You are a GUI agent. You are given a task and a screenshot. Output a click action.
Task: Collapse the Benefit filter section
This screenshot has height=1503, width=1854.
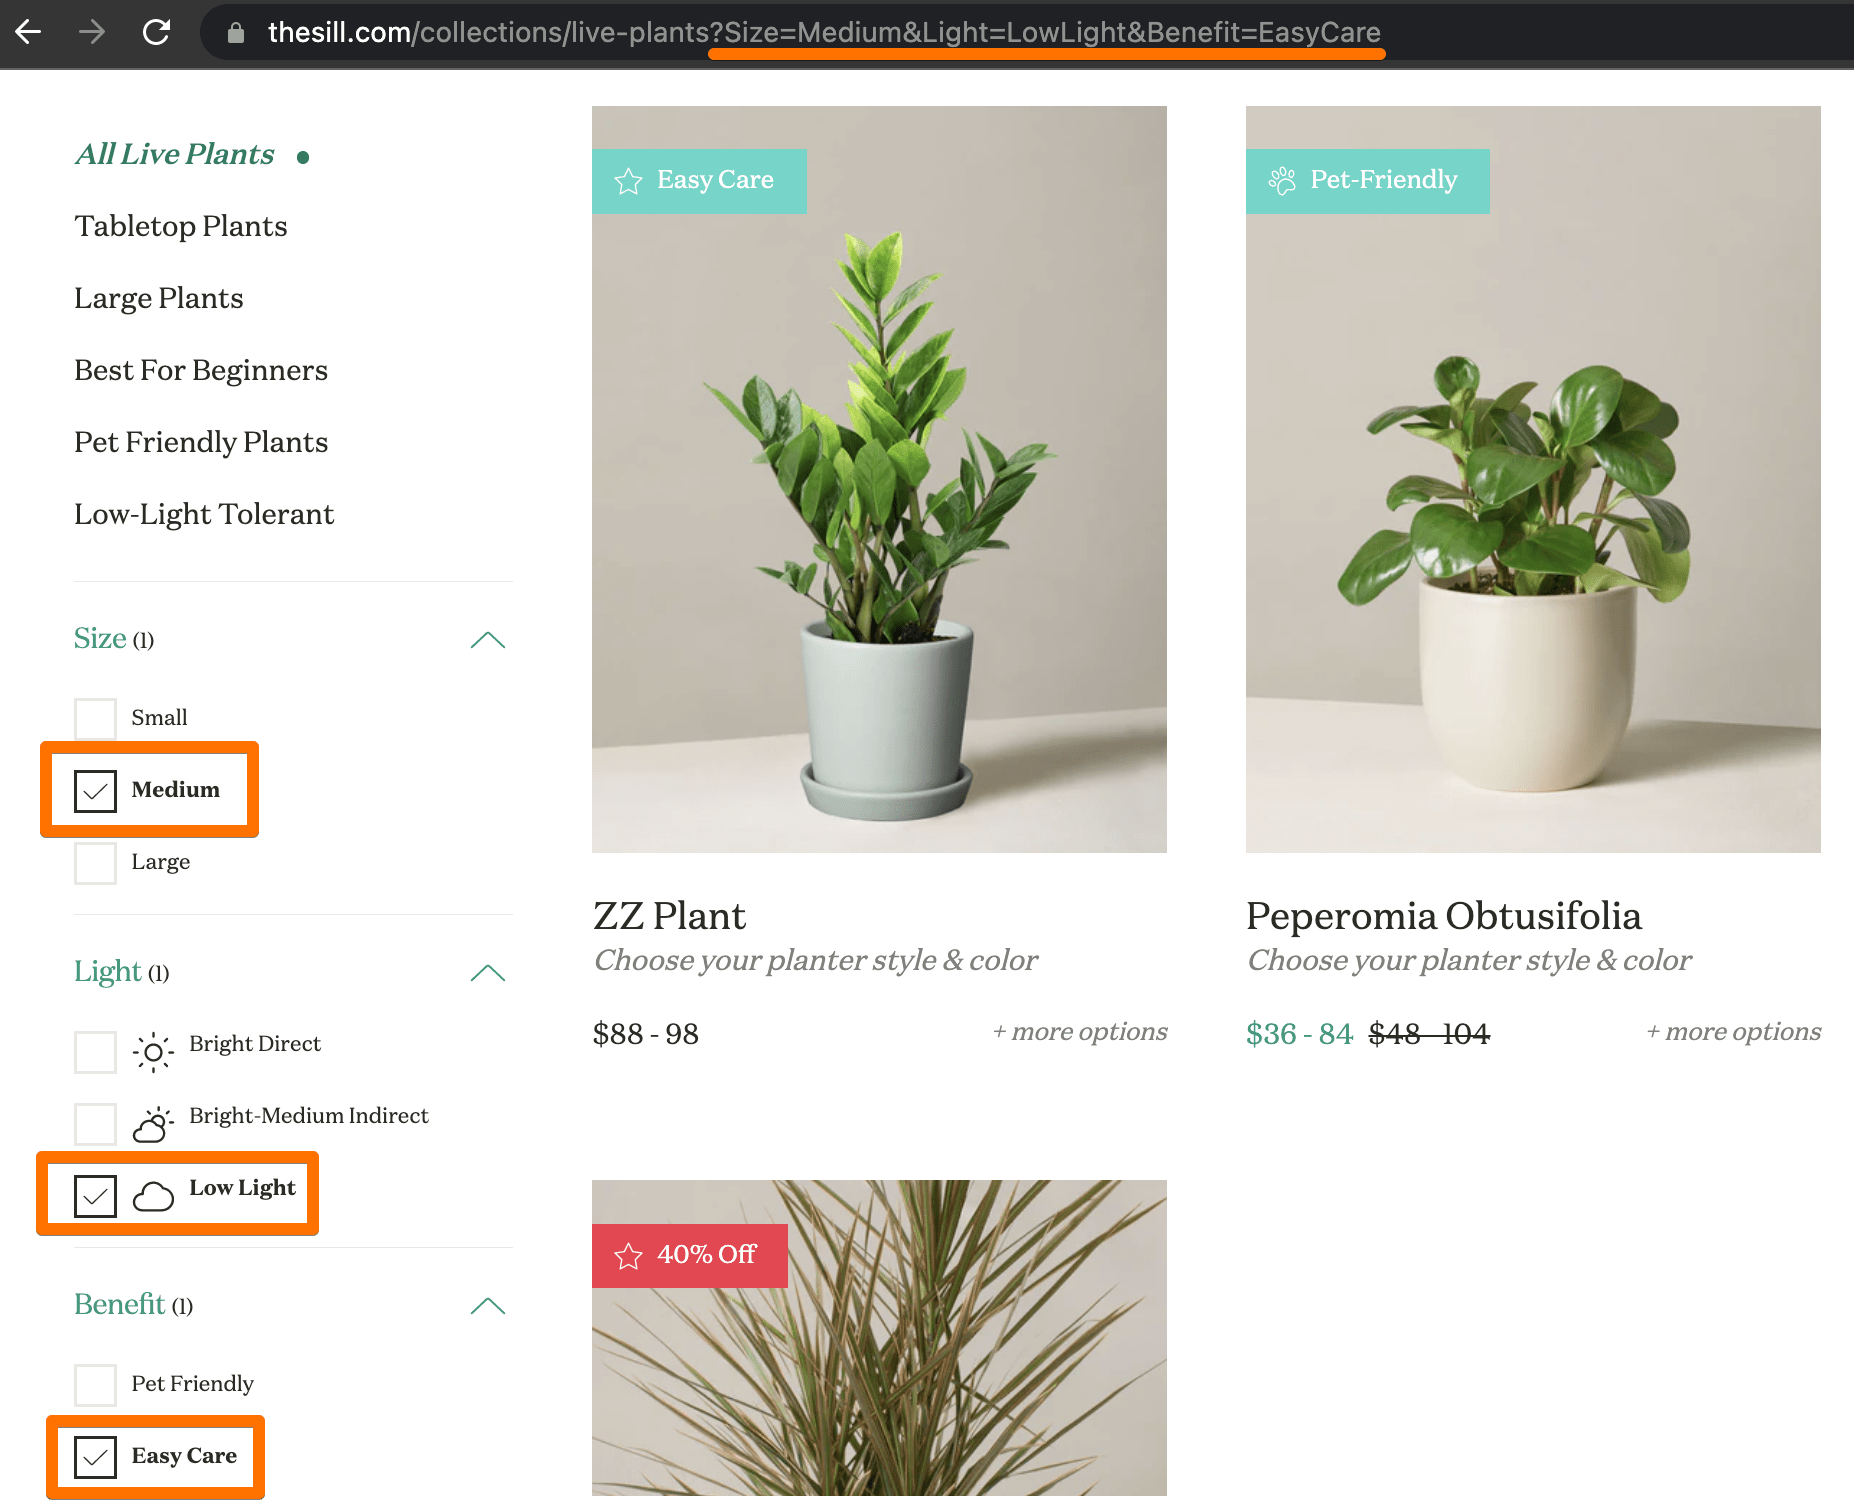click(x=488, y=1306)
